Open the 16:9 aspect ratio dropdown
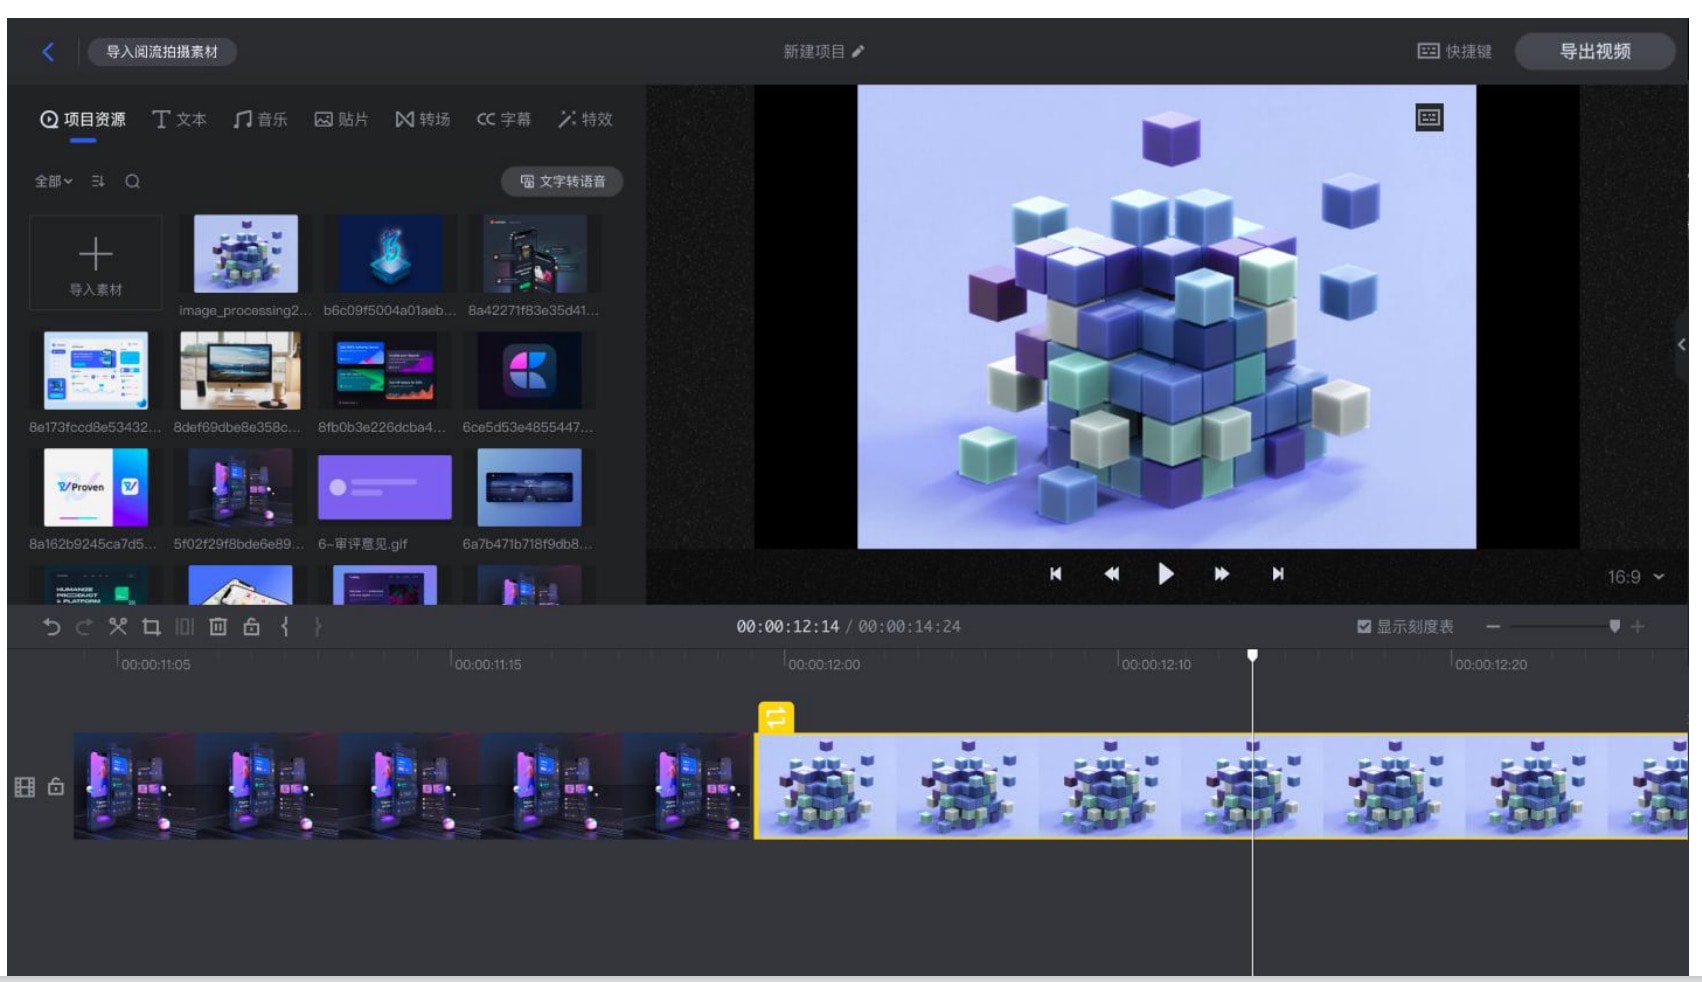This screenshot has width=1702, height=982. coord(1636,577)
